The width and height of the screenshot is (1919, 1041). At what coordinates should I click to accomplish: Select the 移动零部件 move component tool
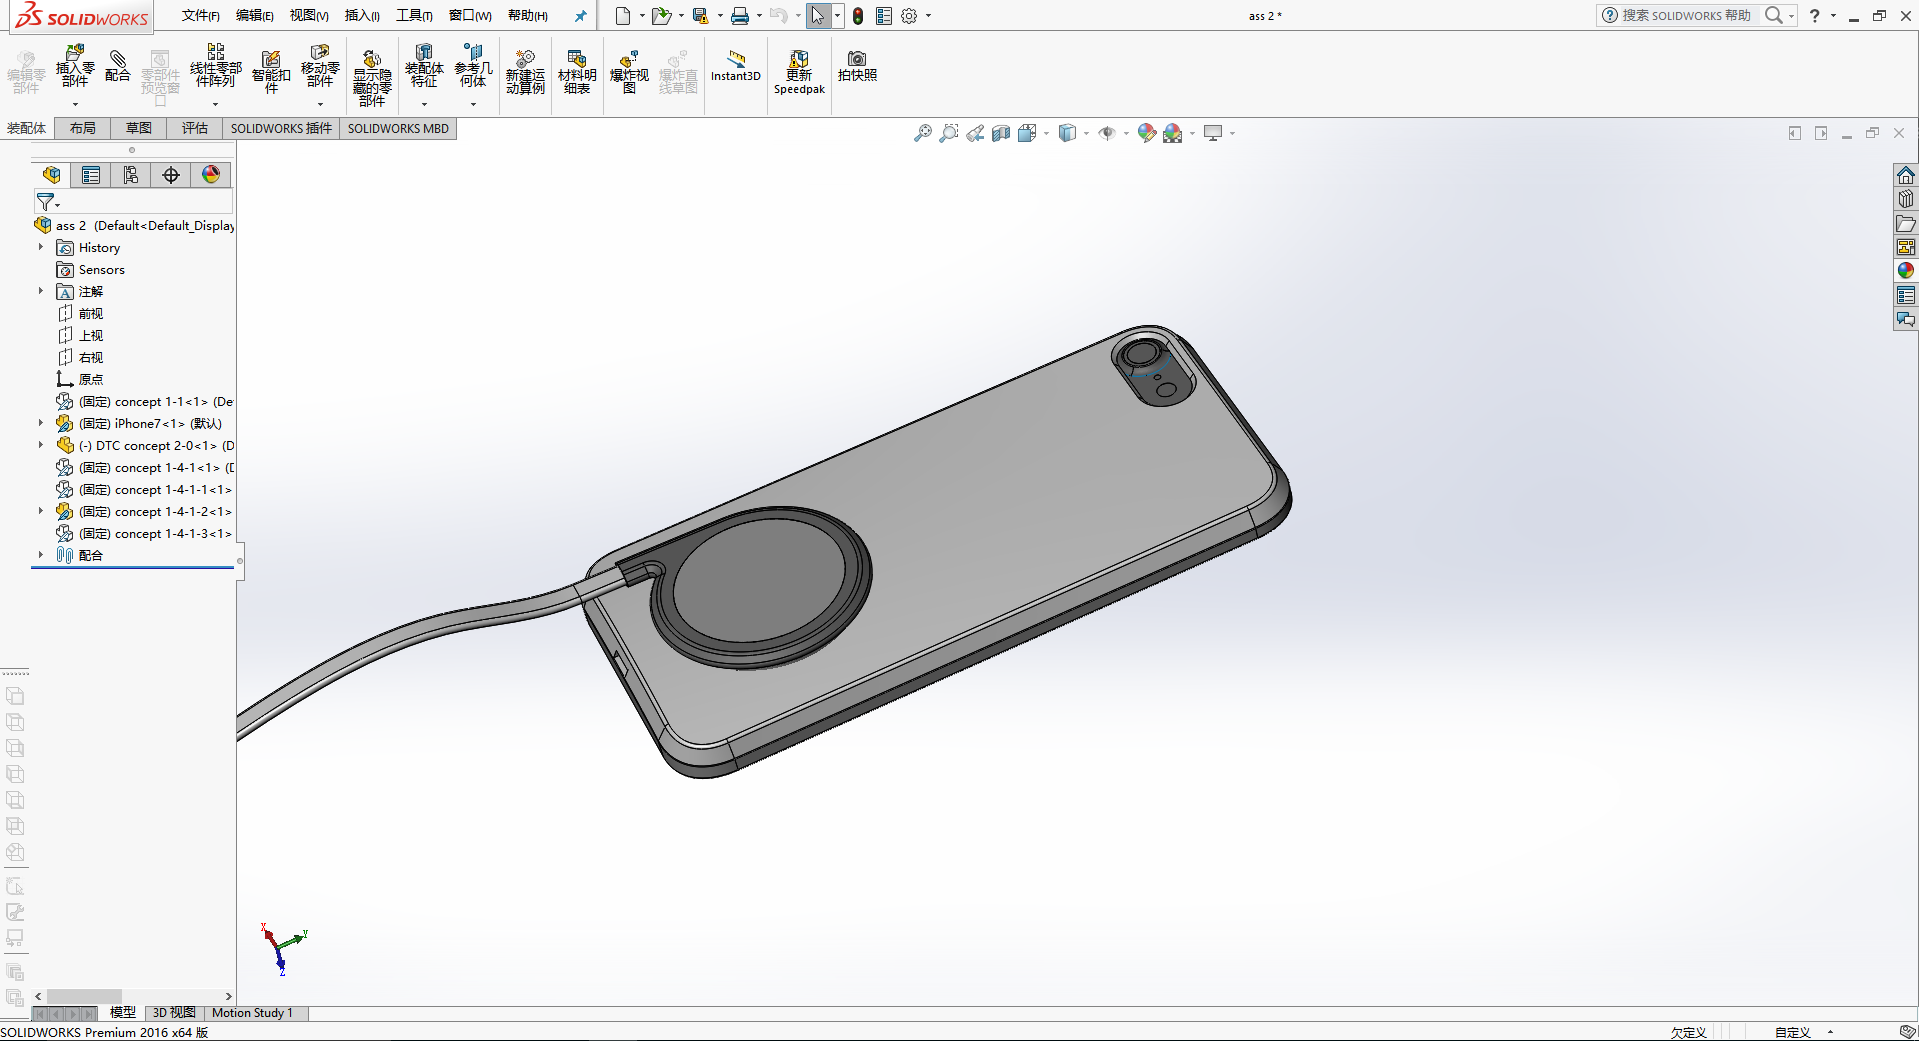[x=320, y=70]
